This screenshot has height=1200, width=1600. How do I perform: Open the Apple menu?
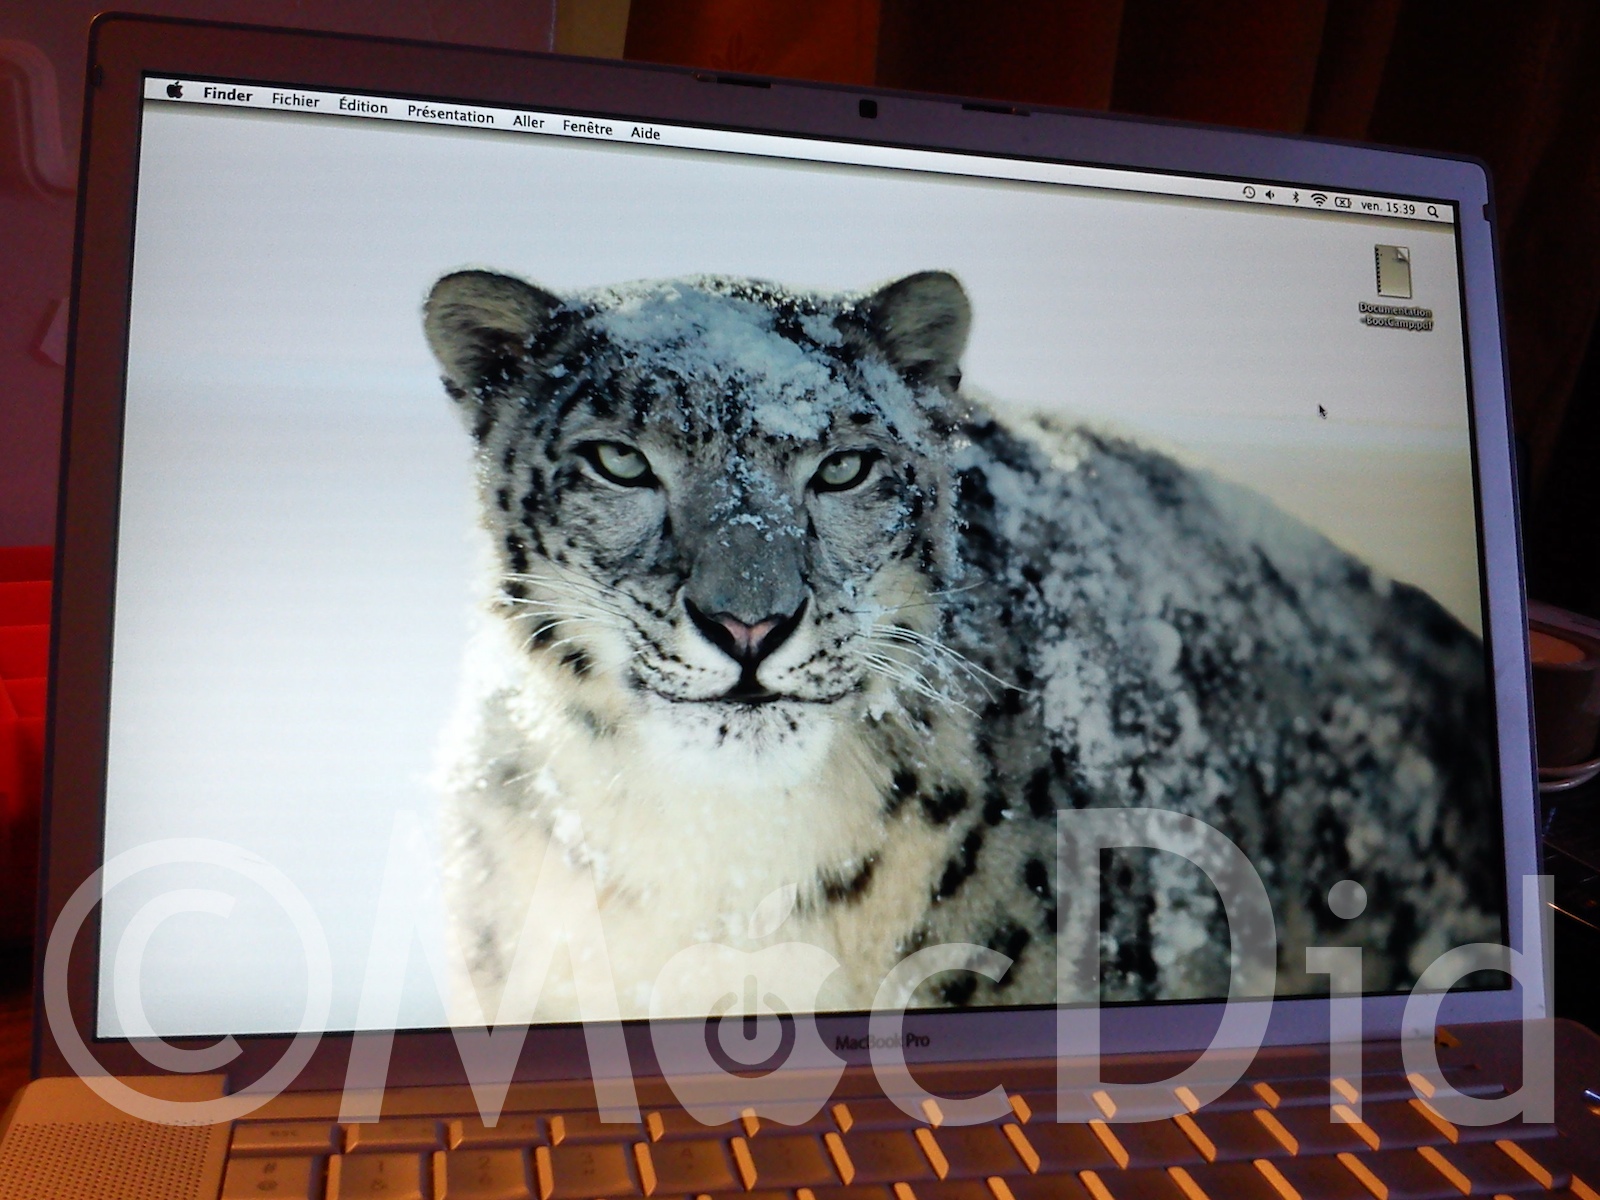175,90
